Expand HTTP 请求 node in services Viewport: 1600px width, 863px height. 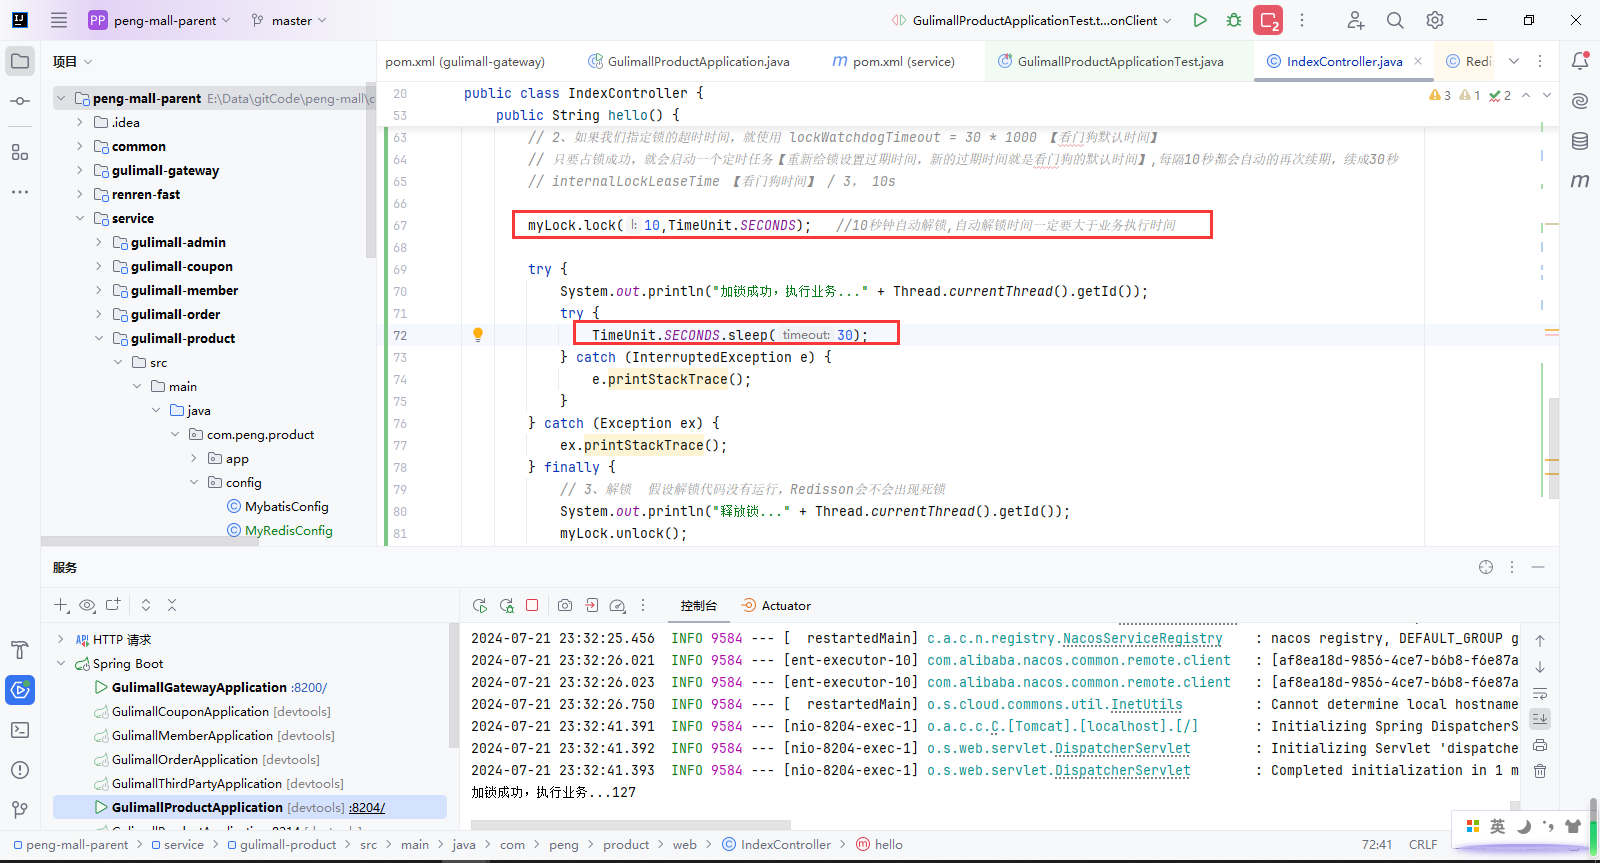click(x=61, y=640)
